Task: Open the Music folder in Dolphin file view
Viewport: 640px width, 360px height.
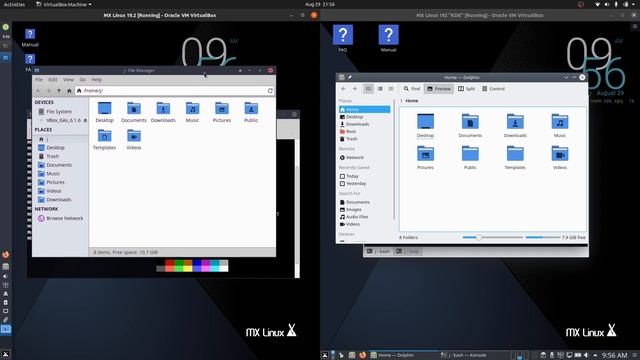Action: [560, 125]
